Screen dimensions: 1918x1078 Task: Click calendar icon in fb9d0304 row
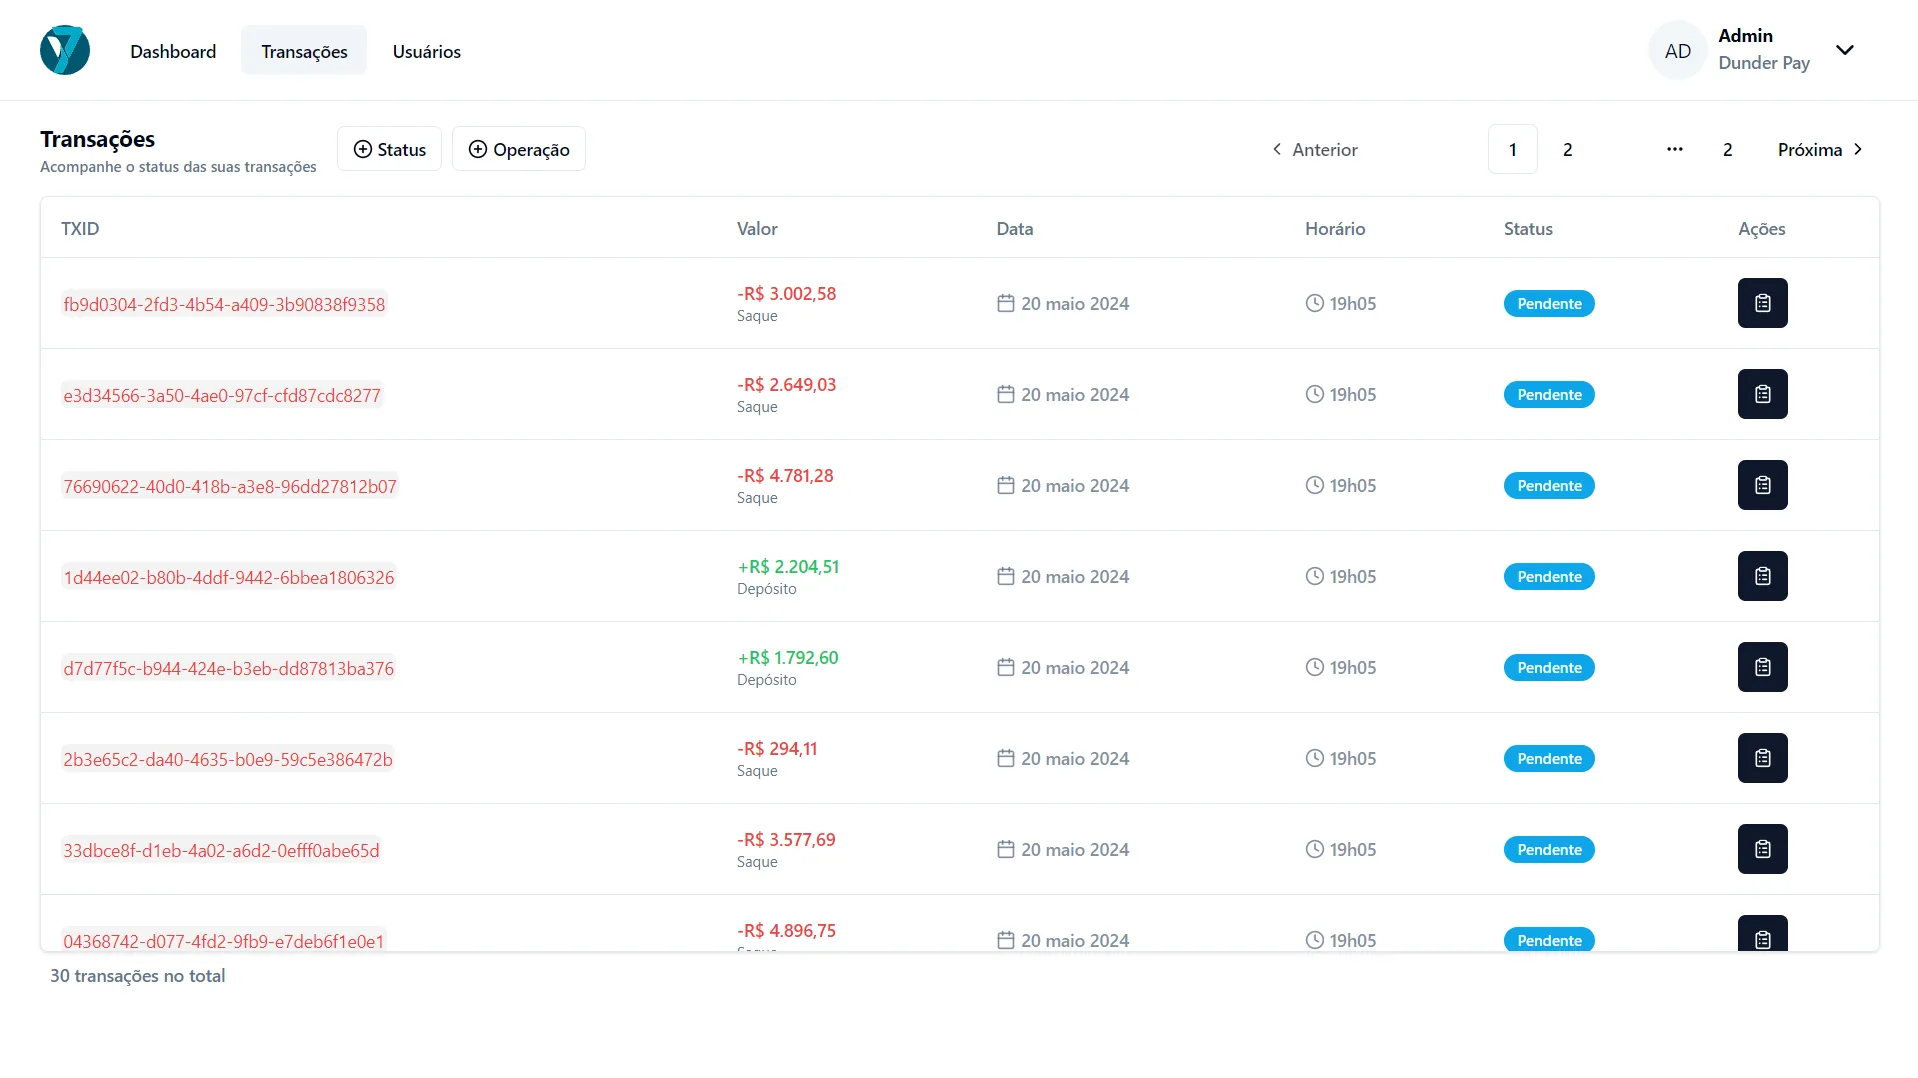[x=1005, y=303]
